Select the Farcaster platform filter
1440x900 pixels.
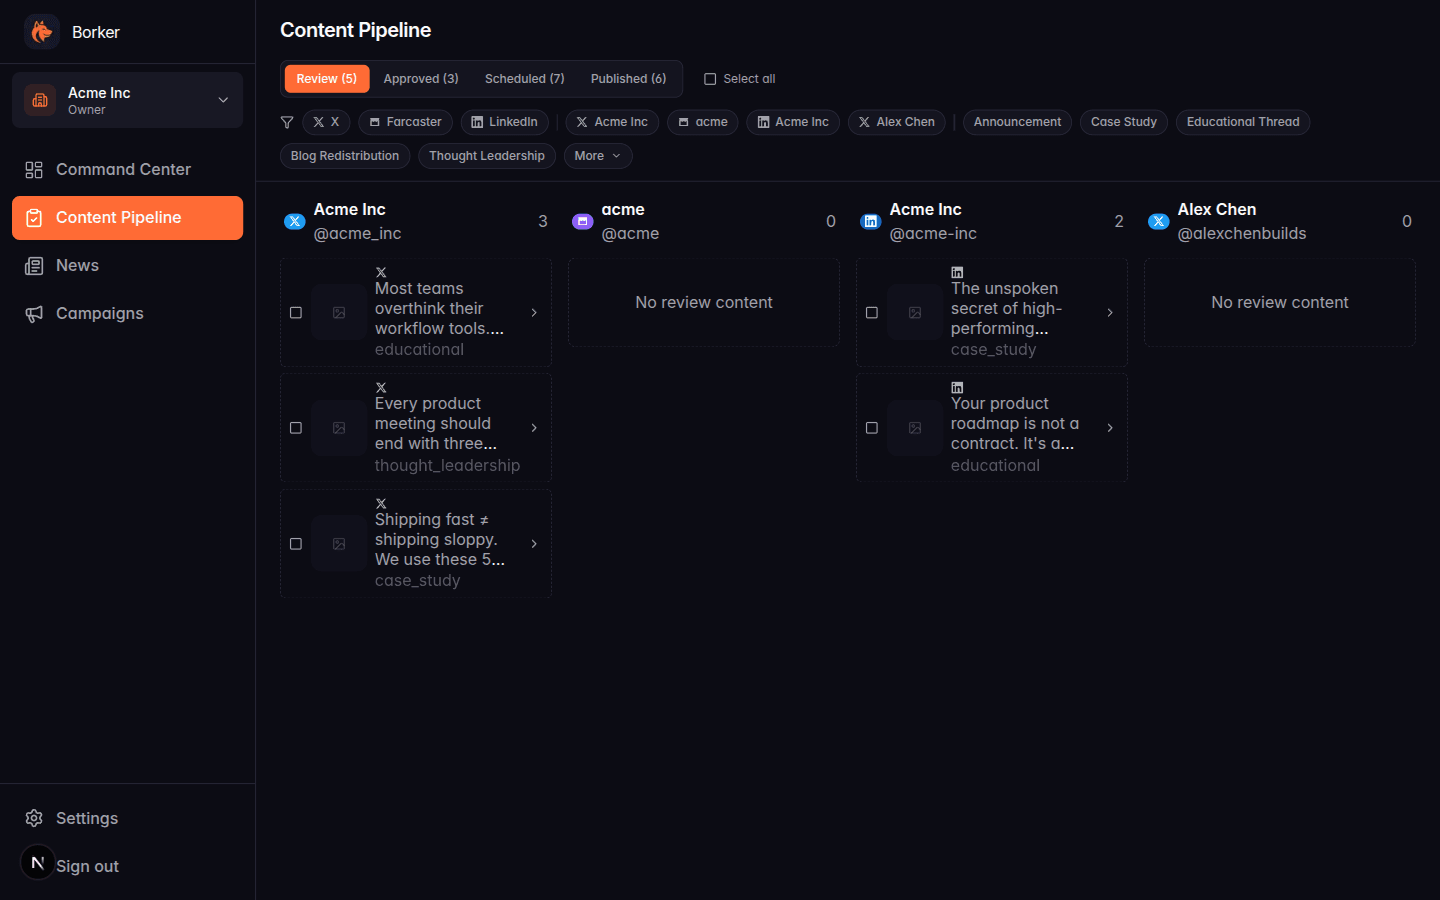(405, 121)
